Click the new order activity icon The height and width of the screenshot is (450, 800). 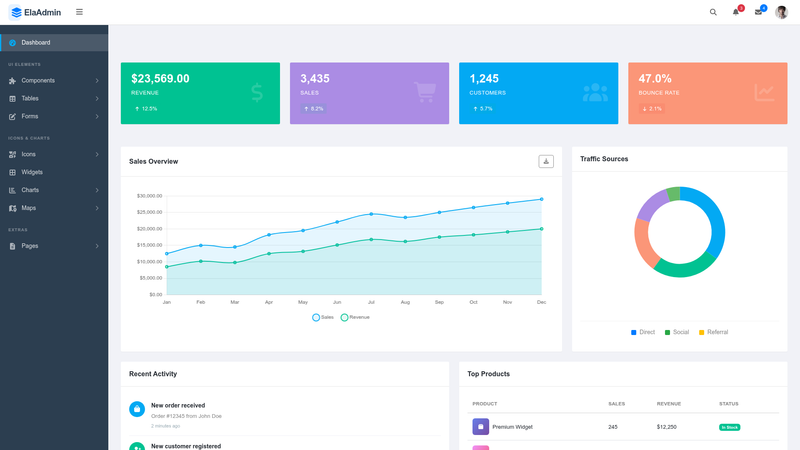tap(137, 409)
